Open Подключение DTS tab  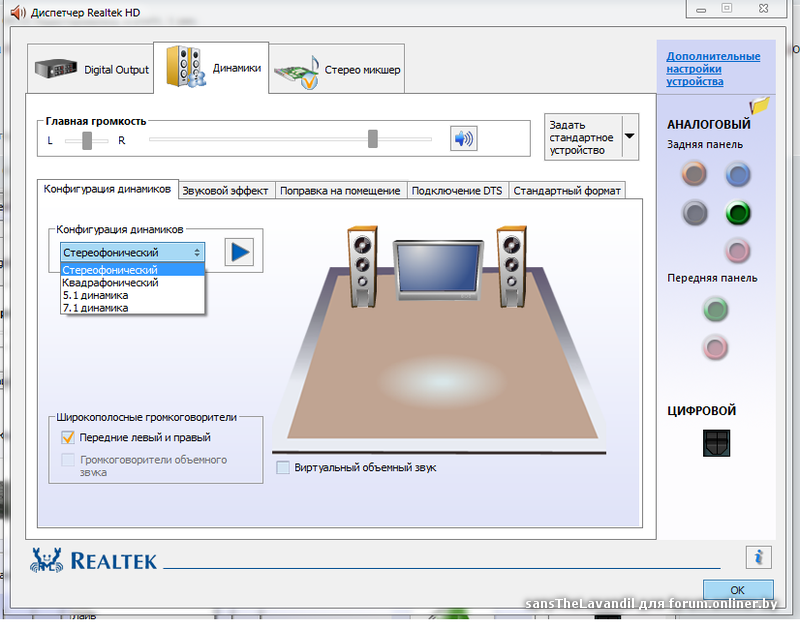click(457, 191)
